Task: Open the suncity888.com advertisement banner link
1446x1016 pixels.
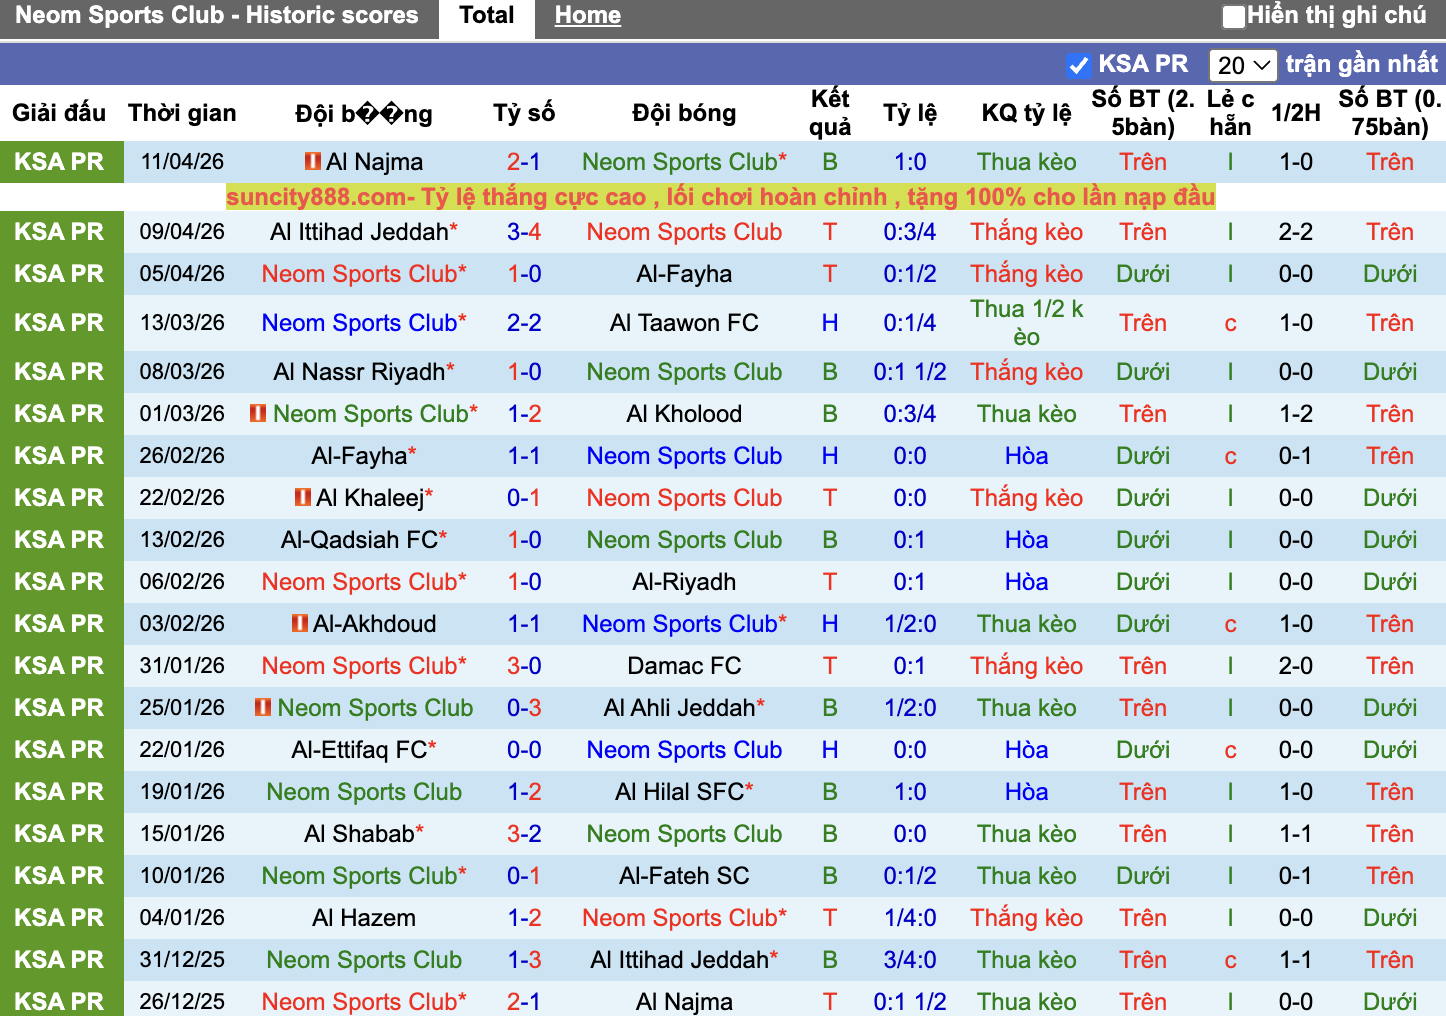Action: click(x=720, y=196)
